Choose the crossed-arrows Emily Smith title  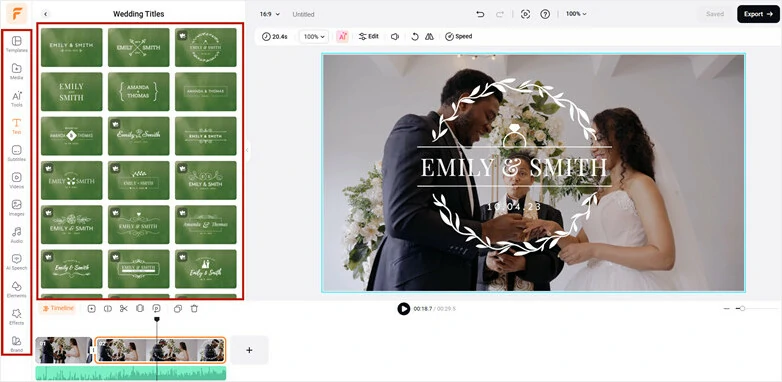139,47
